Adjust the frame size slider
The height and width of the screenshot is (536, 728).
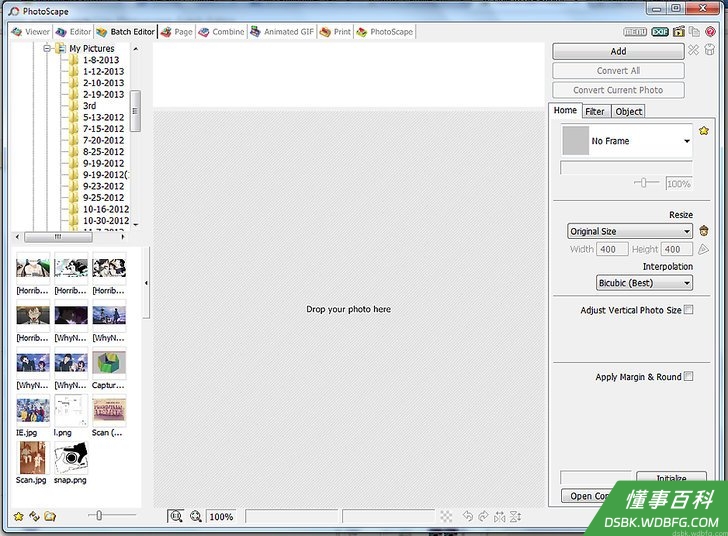tap(644, 183)
